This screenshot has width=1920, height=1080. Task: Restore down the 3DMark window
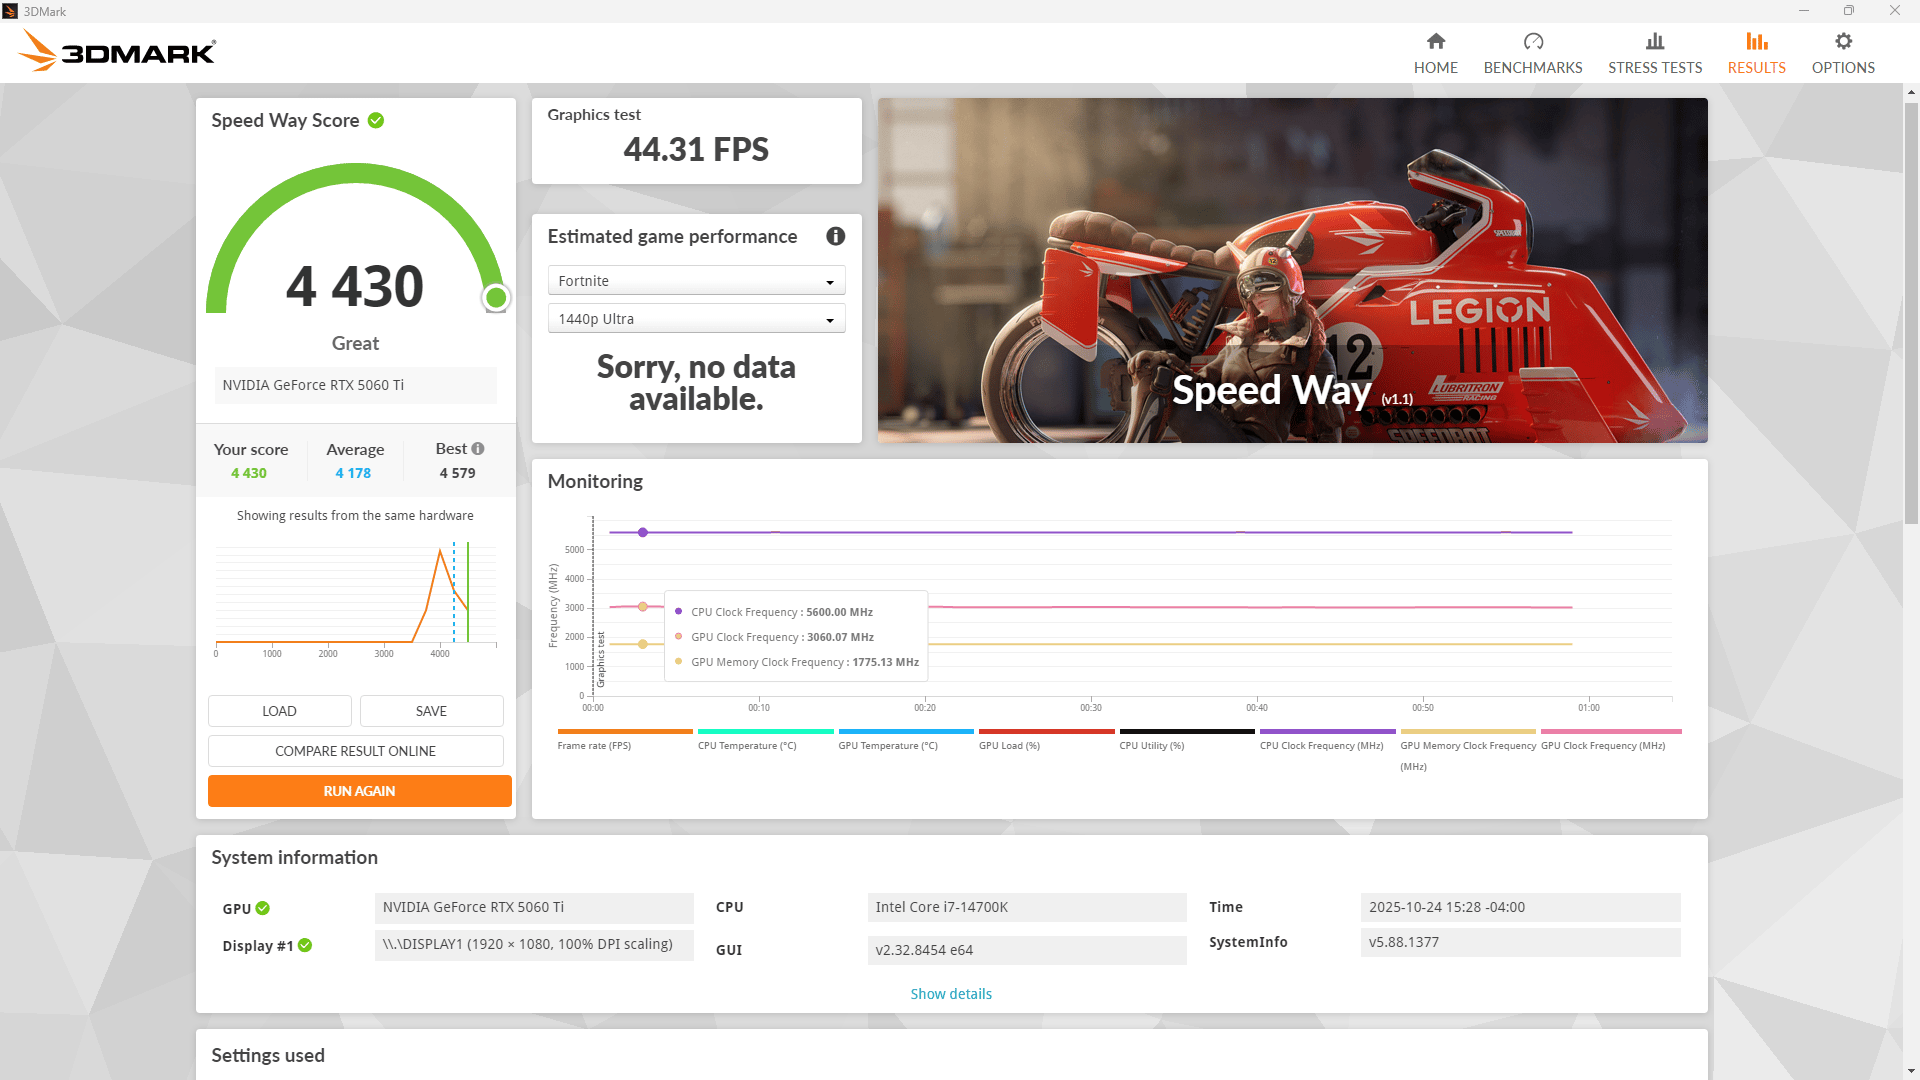click(x=1849, y=11)
